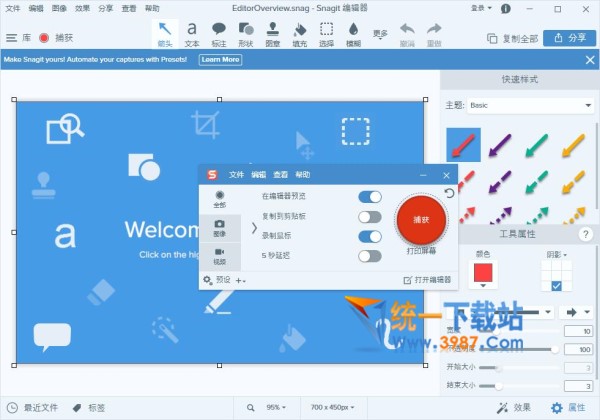Select the Selection tool (选择)
Image resolution: width=600 pixels, height=420 pixels.
click(326, 34)
